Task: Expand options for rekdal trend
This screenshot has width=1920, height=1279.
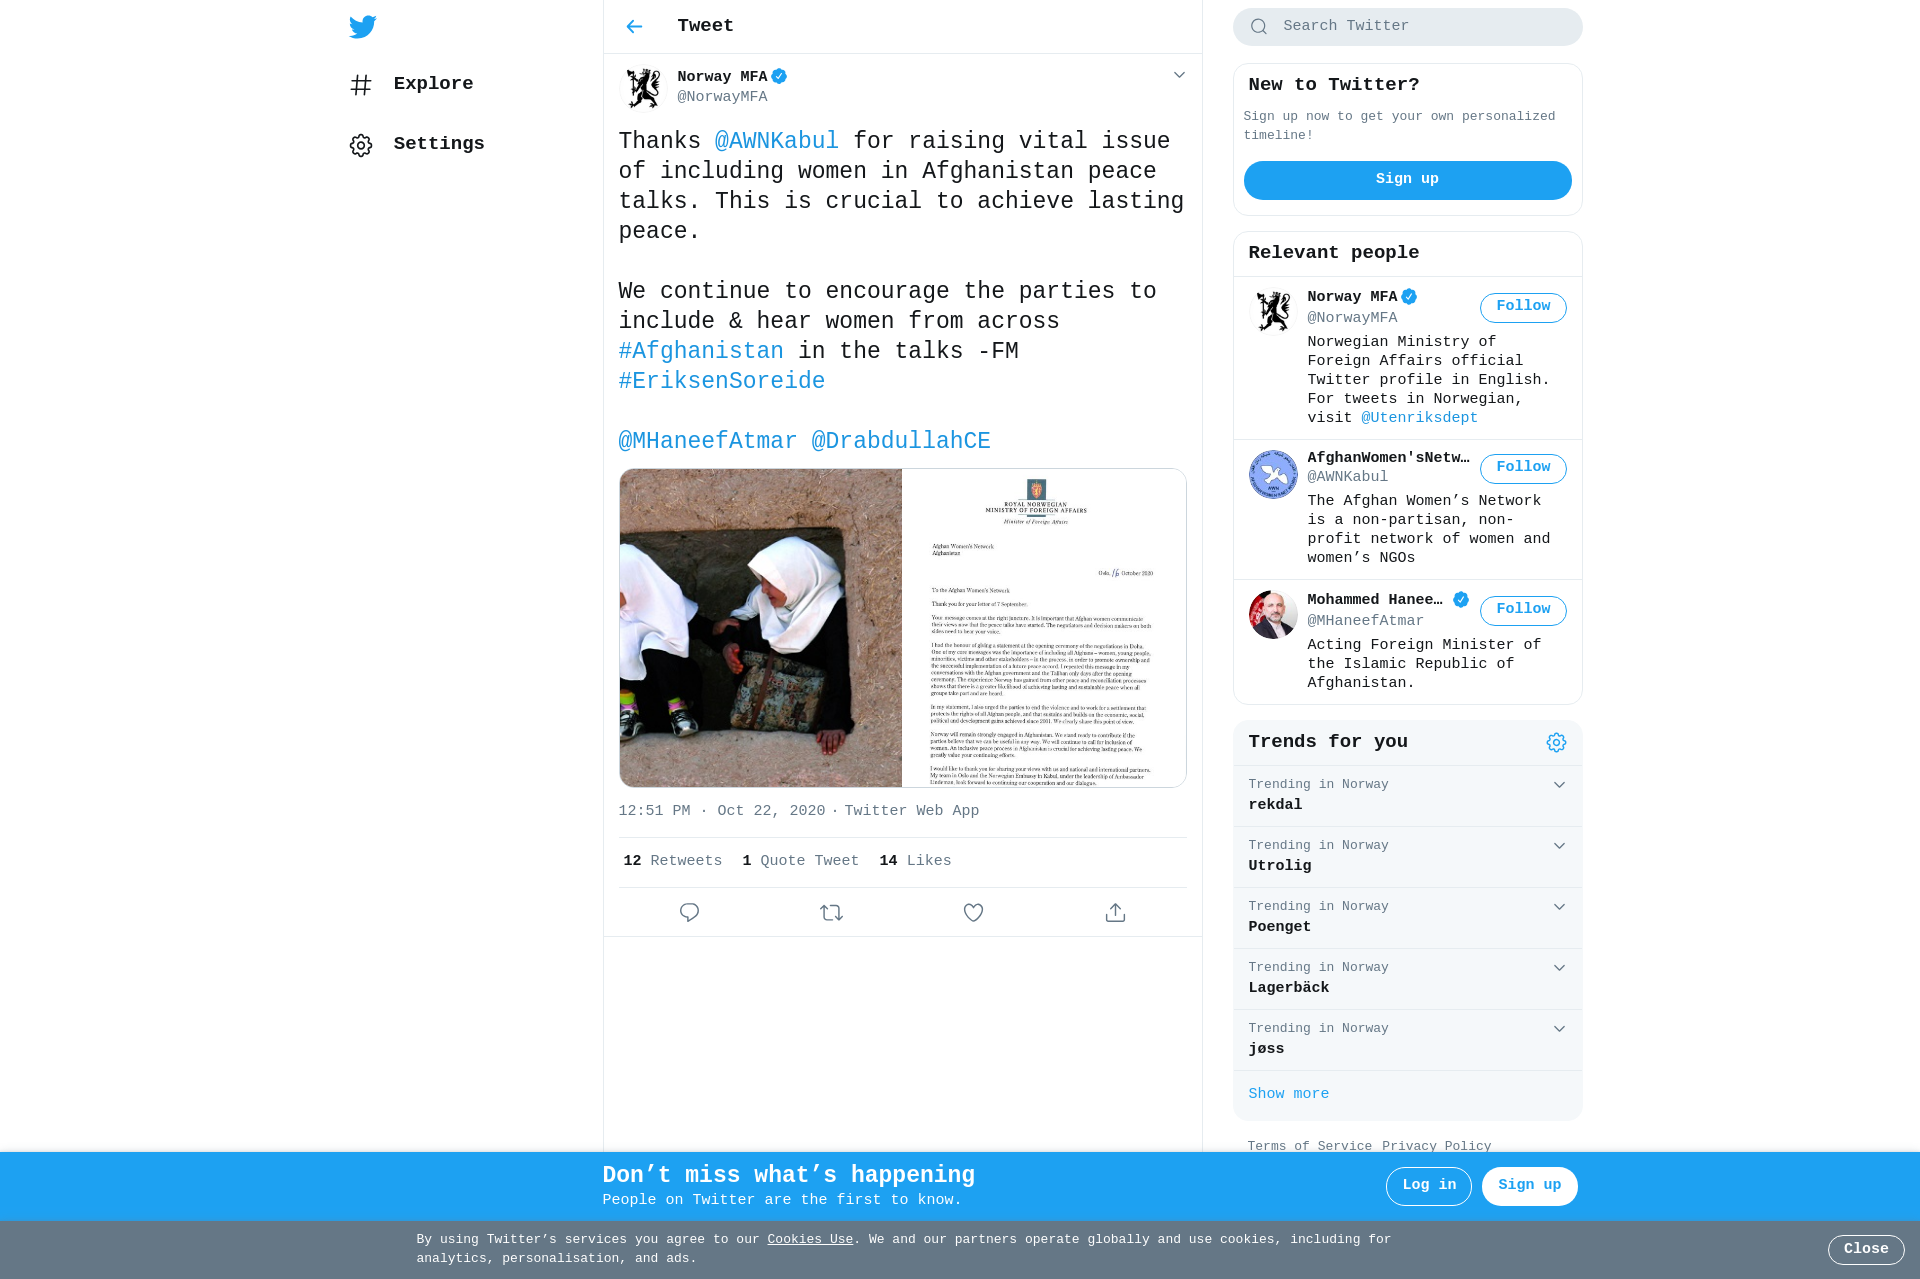Action: pyautogui.click(x=1559, y=785)
